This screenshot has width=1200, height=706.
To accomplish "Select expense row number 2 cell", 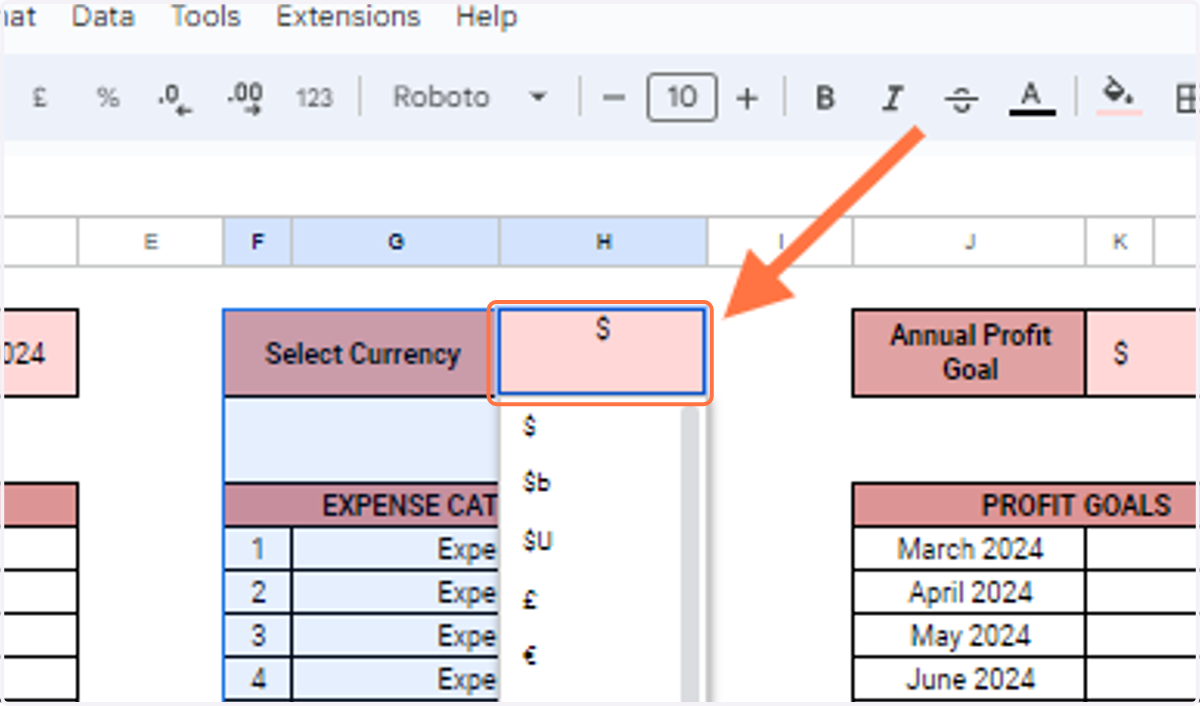I will tap(258, 592).
